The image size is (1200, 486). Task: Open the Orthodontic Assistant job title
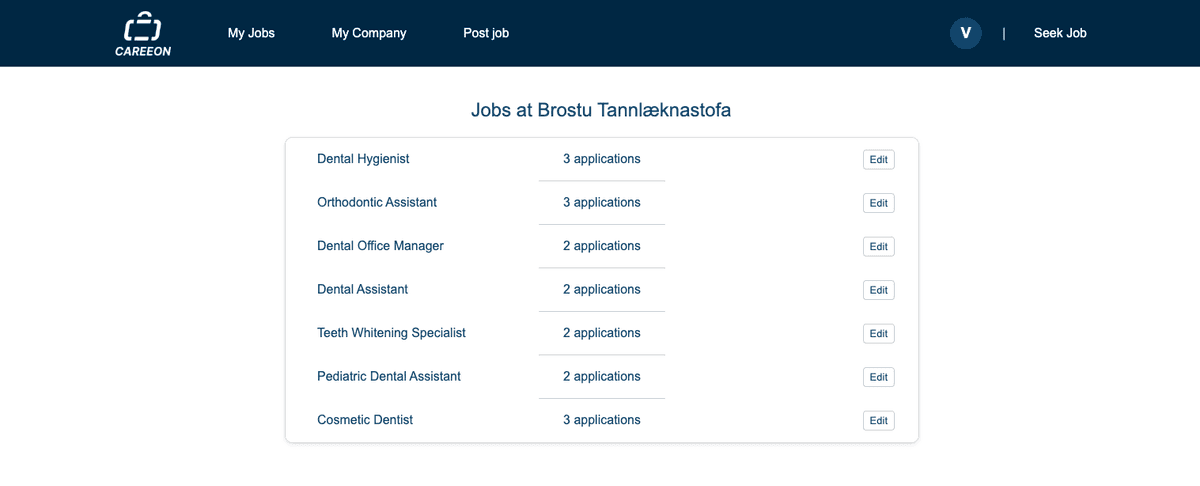(377, 202)
